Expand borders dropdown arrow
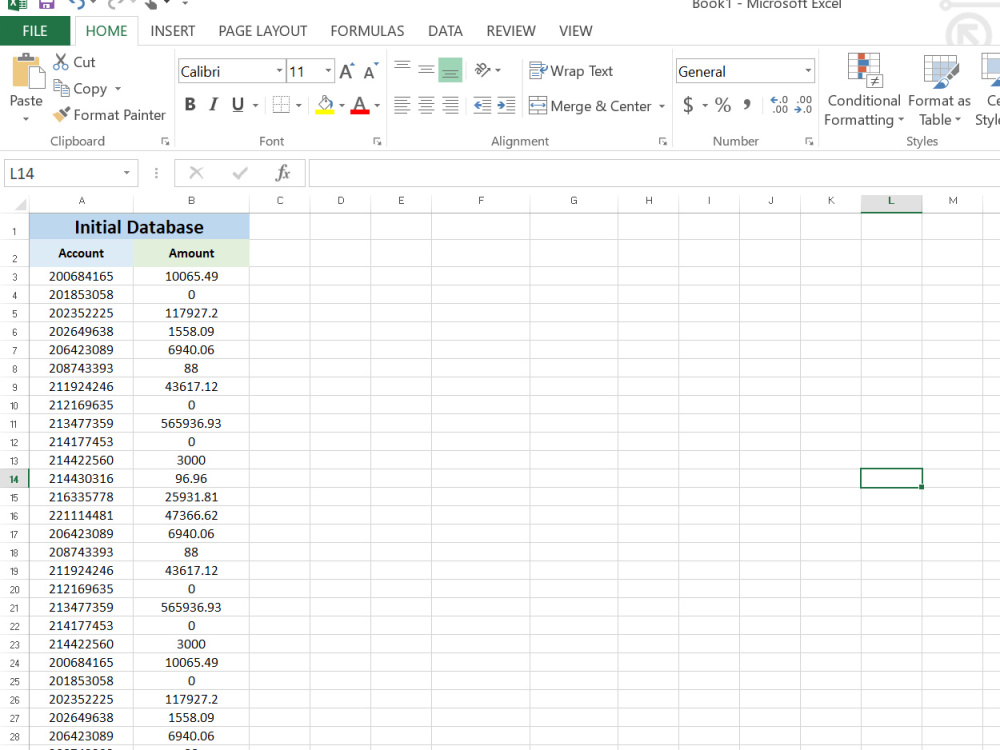 tap(298, 105)
